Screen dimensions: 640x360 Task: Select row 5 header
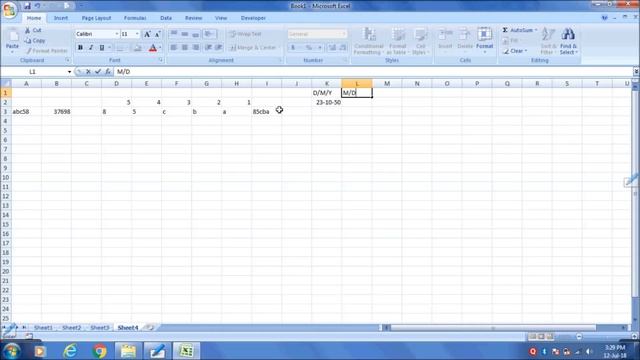coord(6,131)
